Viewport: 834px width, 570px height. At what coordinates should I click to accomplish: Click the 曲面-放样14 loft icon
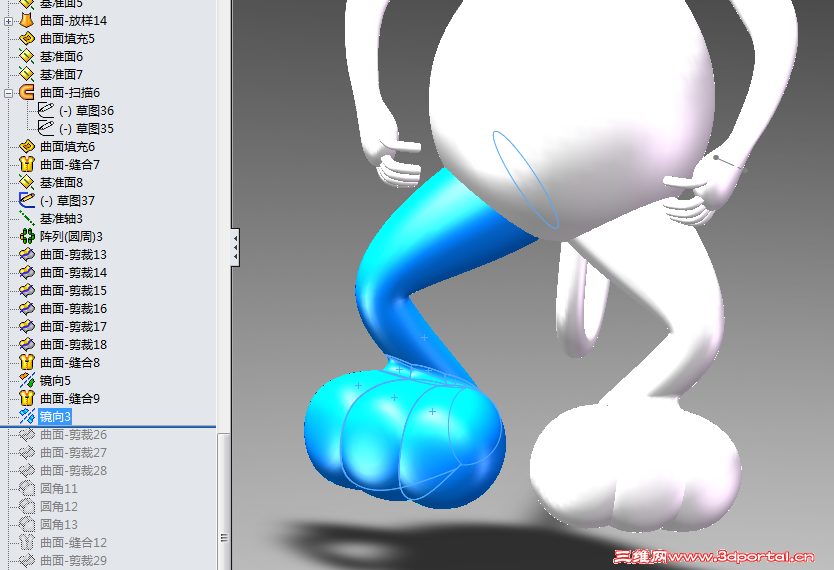pyautogui.click(x=27, y=21)
